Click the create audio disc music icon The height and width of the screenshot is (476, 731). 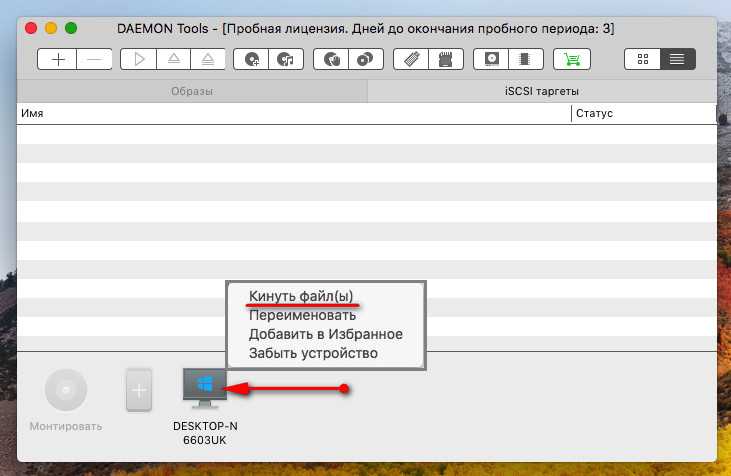[x=286, y=59]
